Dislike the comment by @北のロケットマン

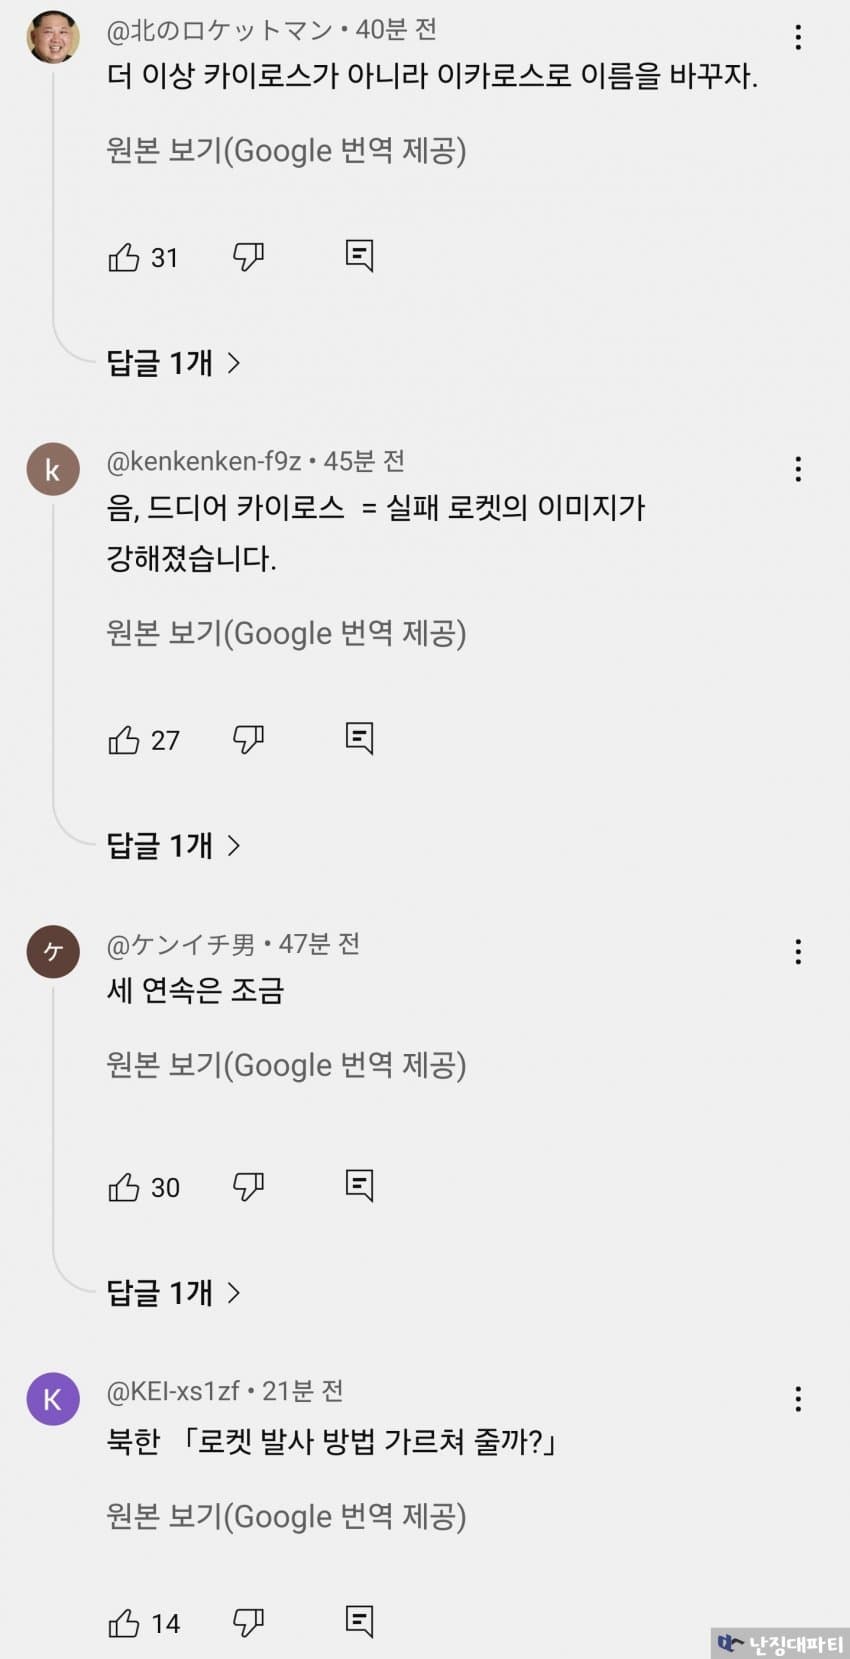click(248, 257)
